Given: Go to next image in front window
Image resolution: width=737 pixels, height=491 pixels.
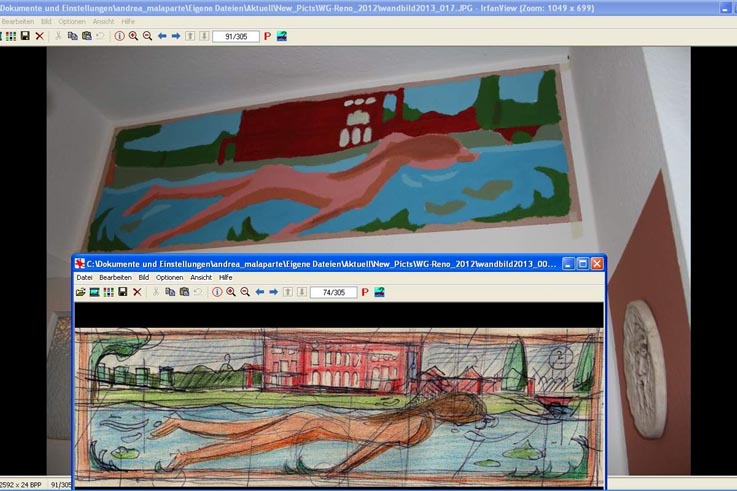Looking at the screenshot, I should click(273, 292).
